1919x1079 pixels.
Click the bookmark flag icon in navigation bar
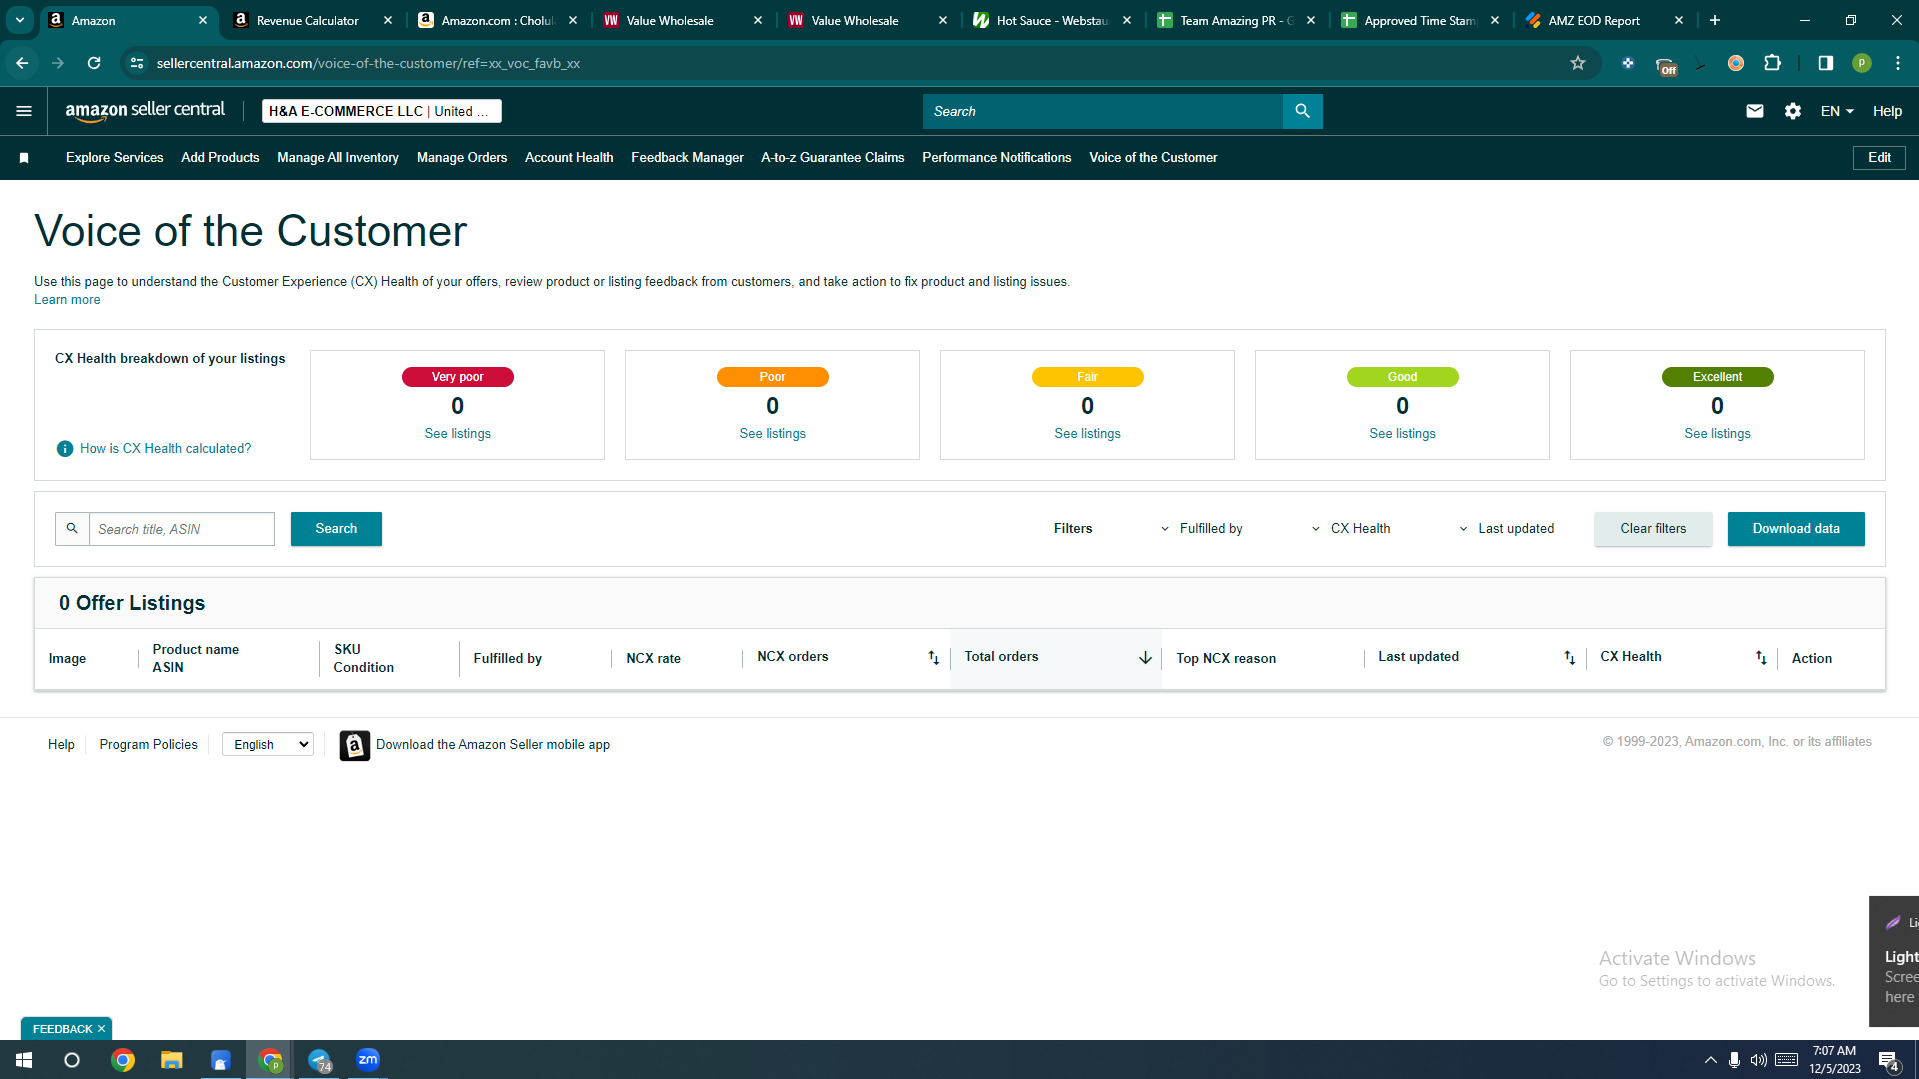click(24, 158)
